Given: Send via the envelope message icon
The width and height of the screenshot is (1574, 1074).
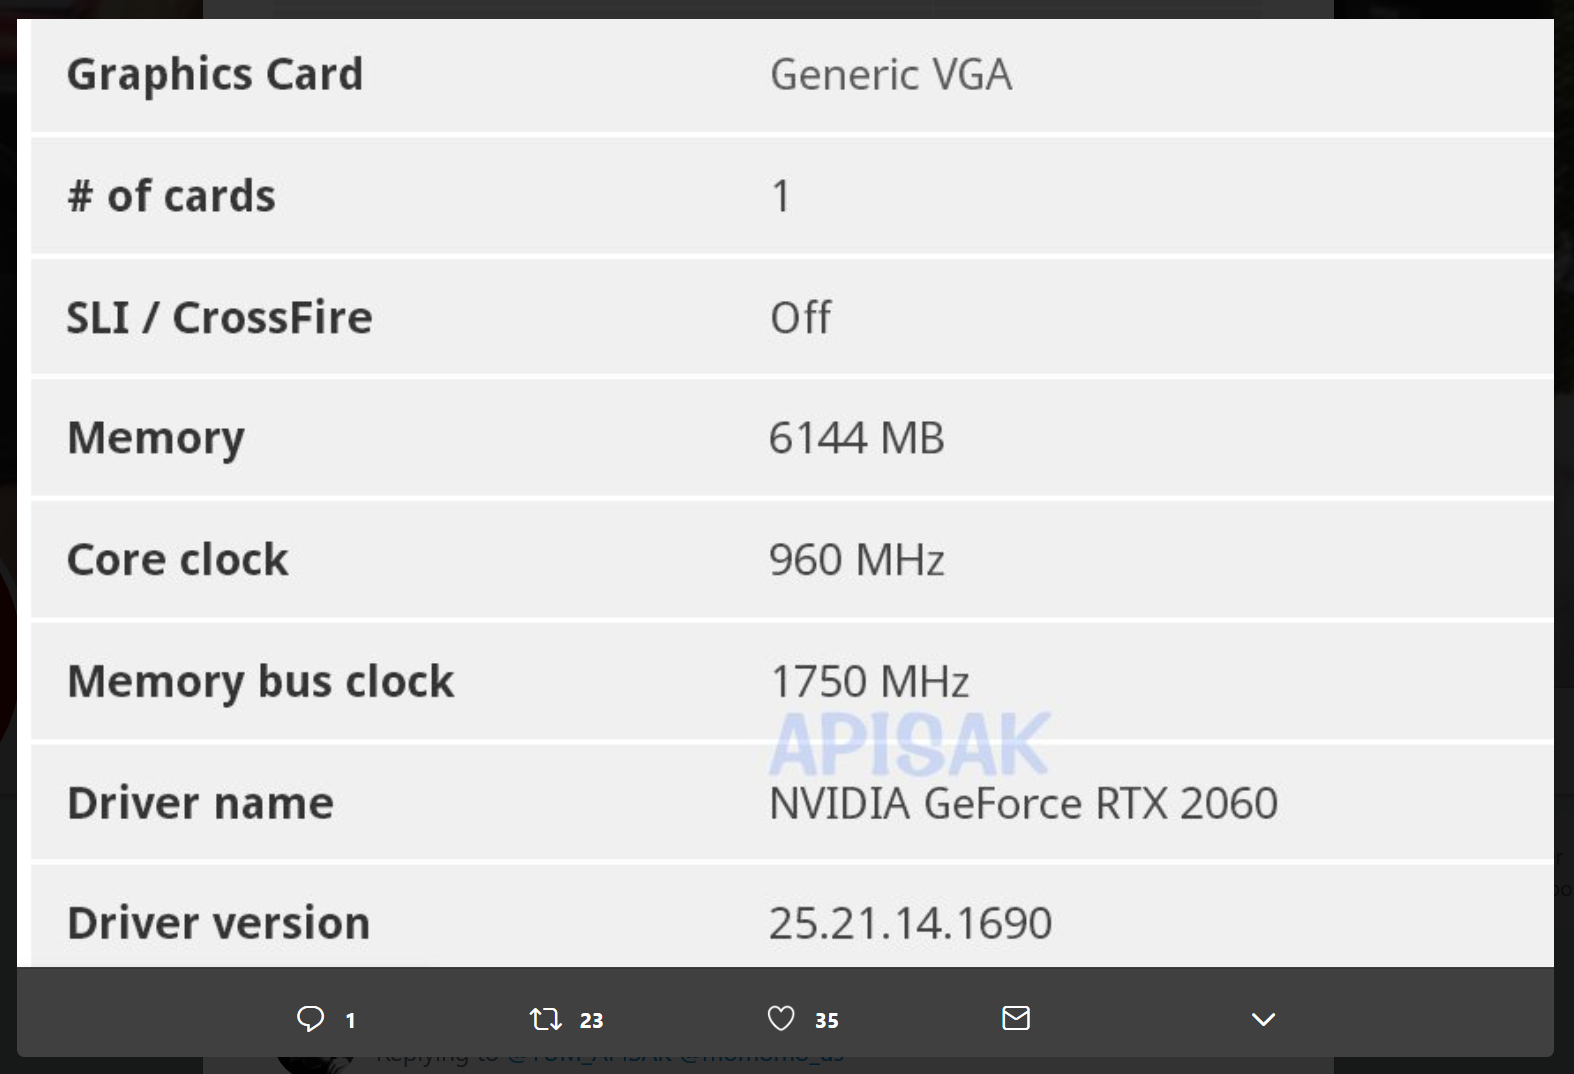Looking at the screenshot, I should [1016, 1018].
